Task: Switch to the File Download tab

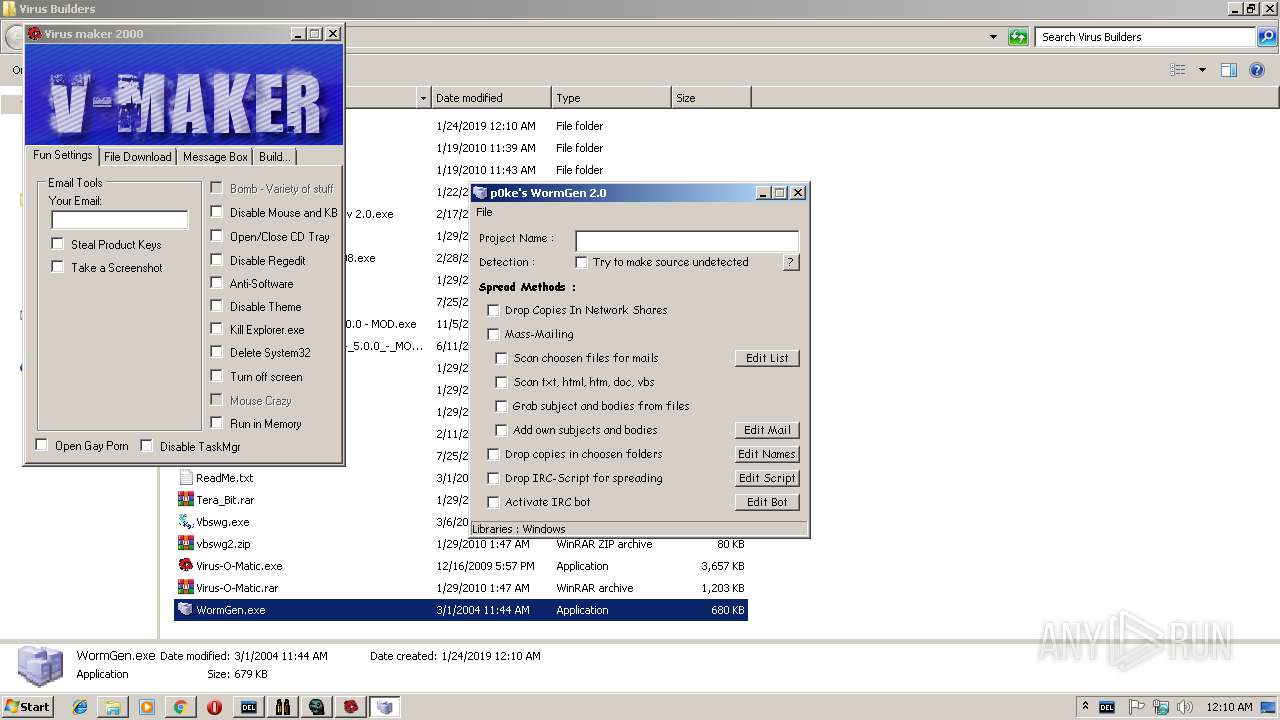Action: click(137, 157)
